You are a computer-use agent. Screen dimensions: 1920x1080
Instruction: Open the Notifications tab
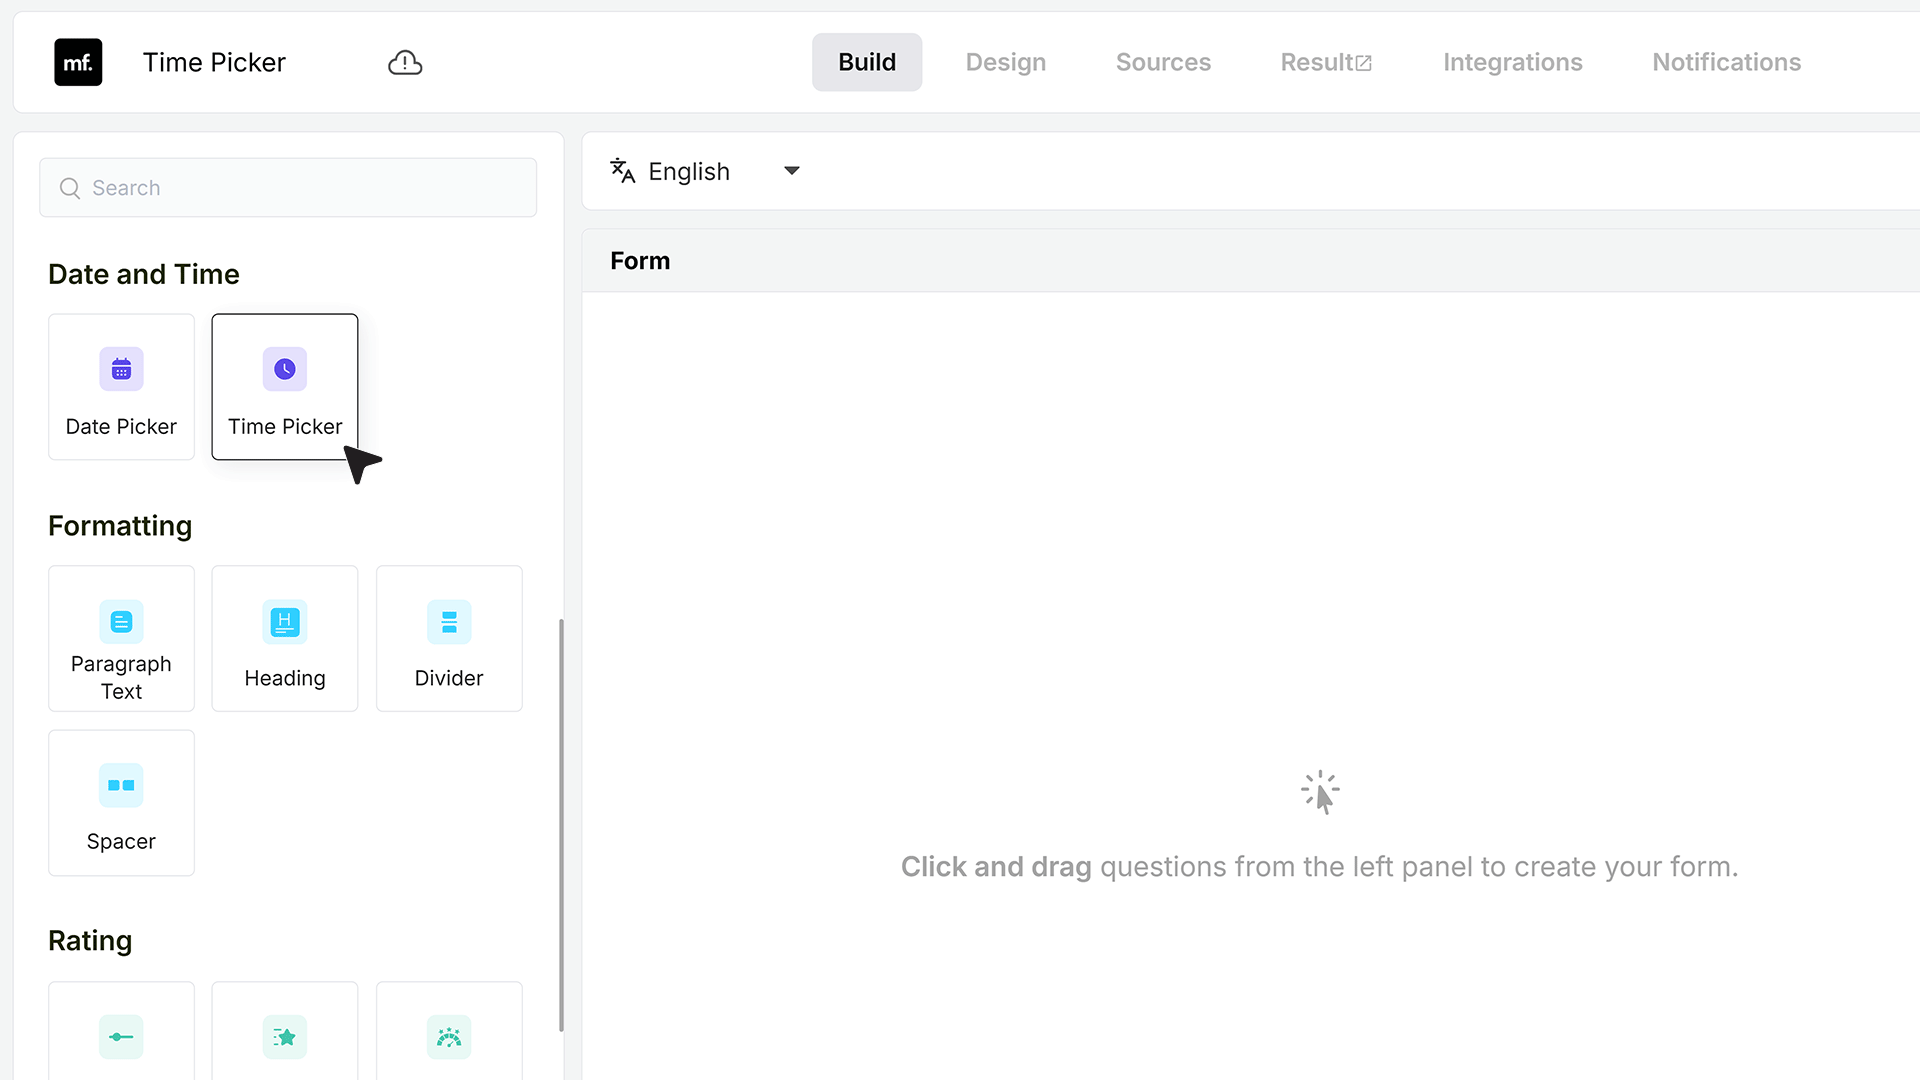click(1726, 62)
